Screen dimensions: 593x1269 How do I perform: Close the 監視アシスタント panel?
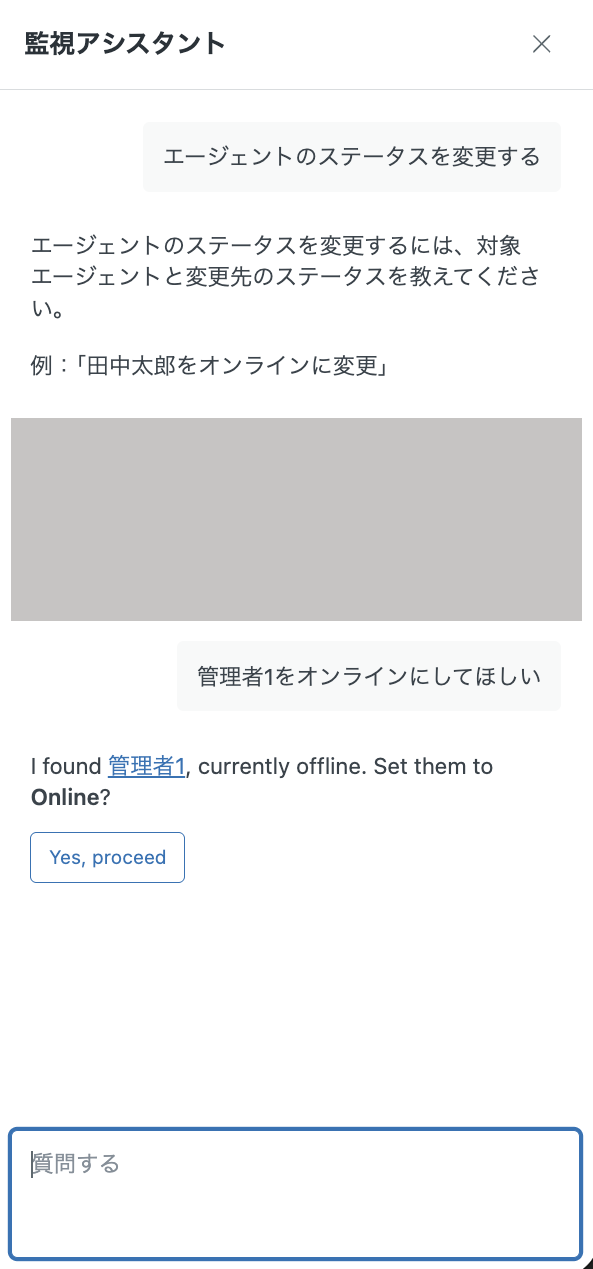pyautogui.click(x=541, y=44)
